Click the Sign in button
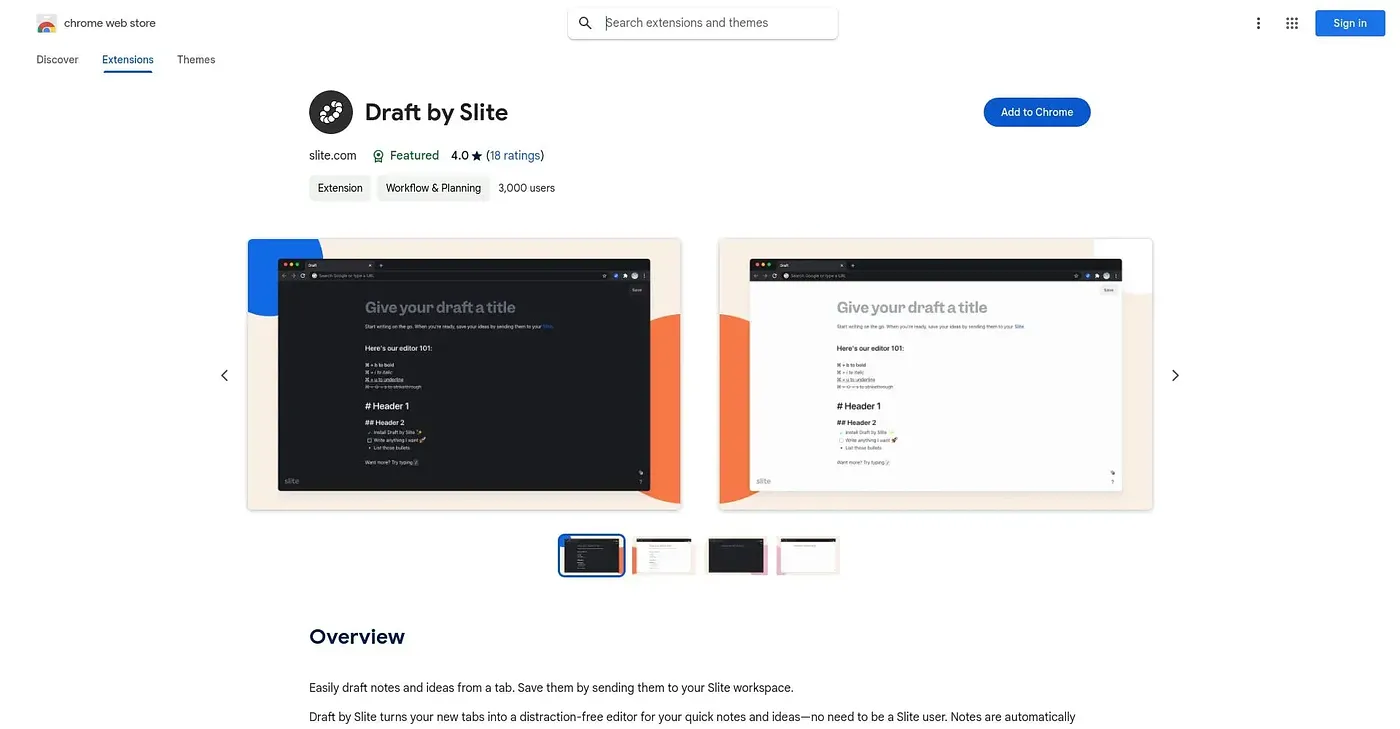 [1349, 23]
